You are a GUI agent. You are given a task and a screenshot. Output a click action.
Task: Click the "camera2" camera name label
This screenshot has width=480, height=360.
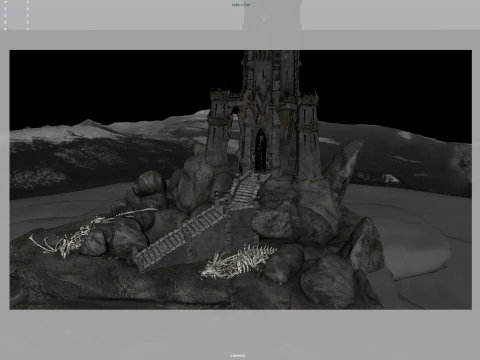pos(238,355)
